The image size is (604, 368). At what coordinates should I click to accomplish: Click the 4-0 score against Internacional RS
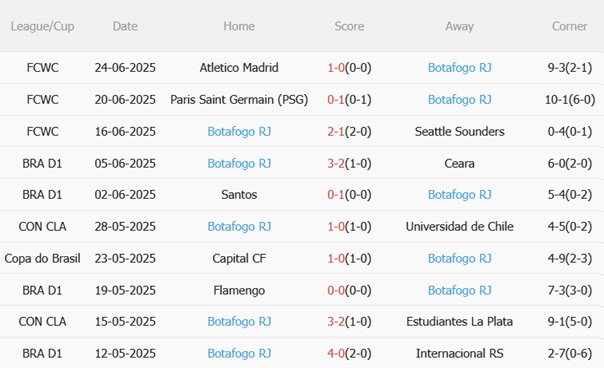(x=336, y=353)
